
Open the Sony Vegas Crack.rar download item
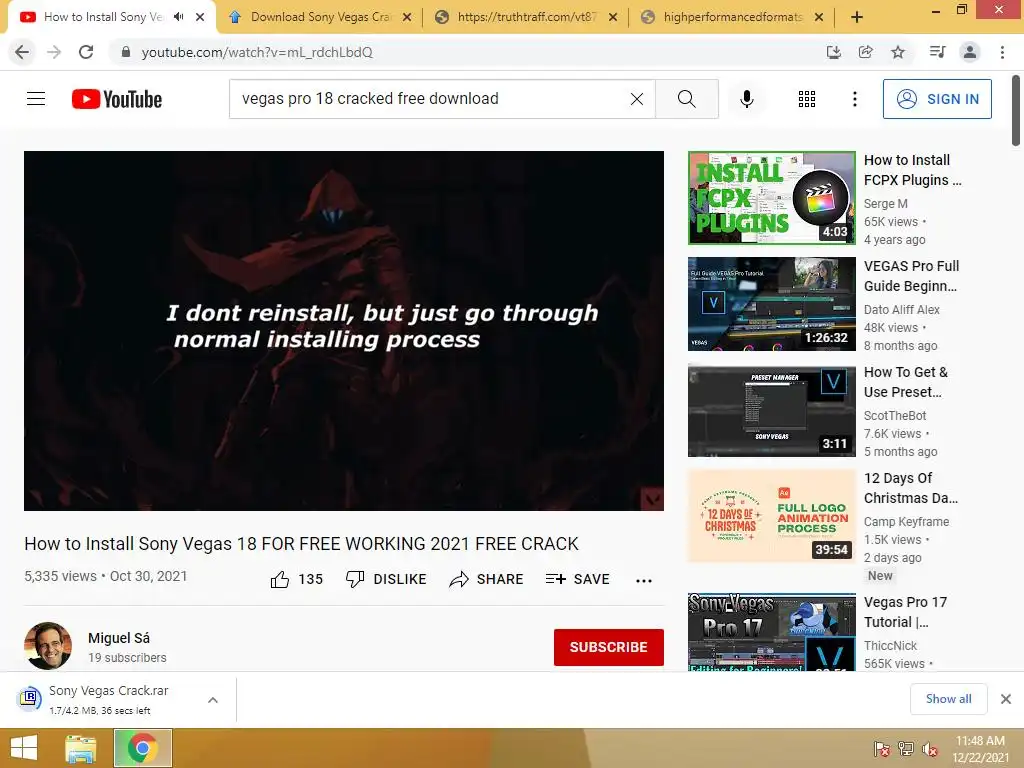tap(108, 699)
